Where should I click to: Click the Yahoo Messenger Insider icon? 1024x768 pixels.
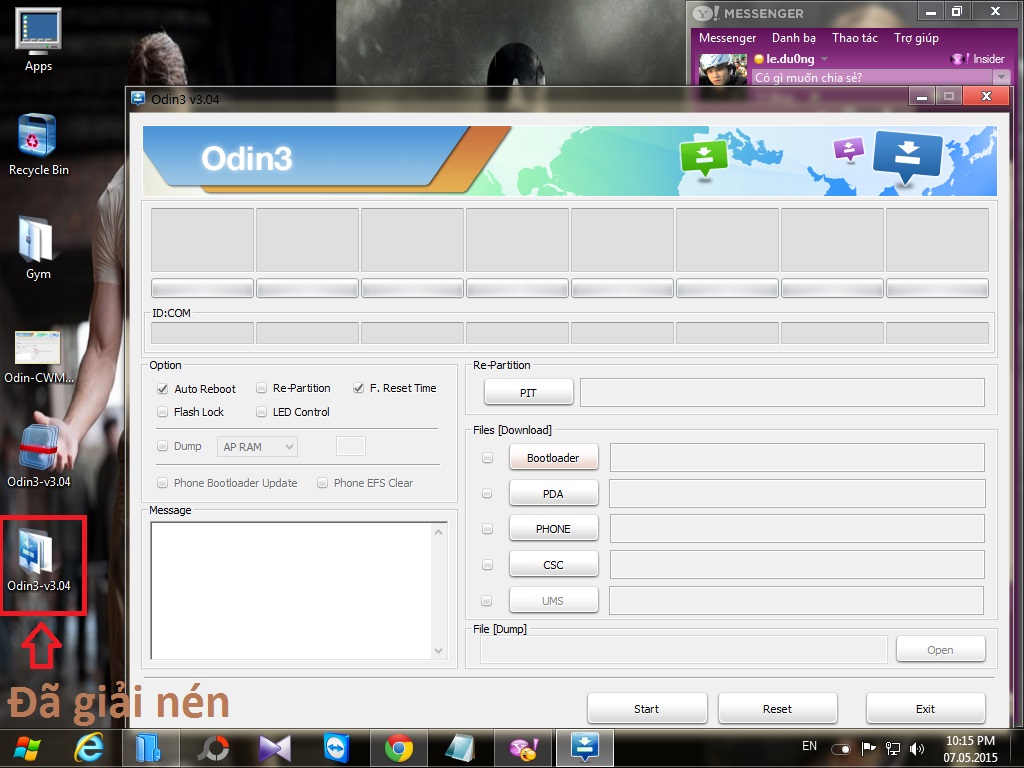pyautogui.click(x=959, y=59)
